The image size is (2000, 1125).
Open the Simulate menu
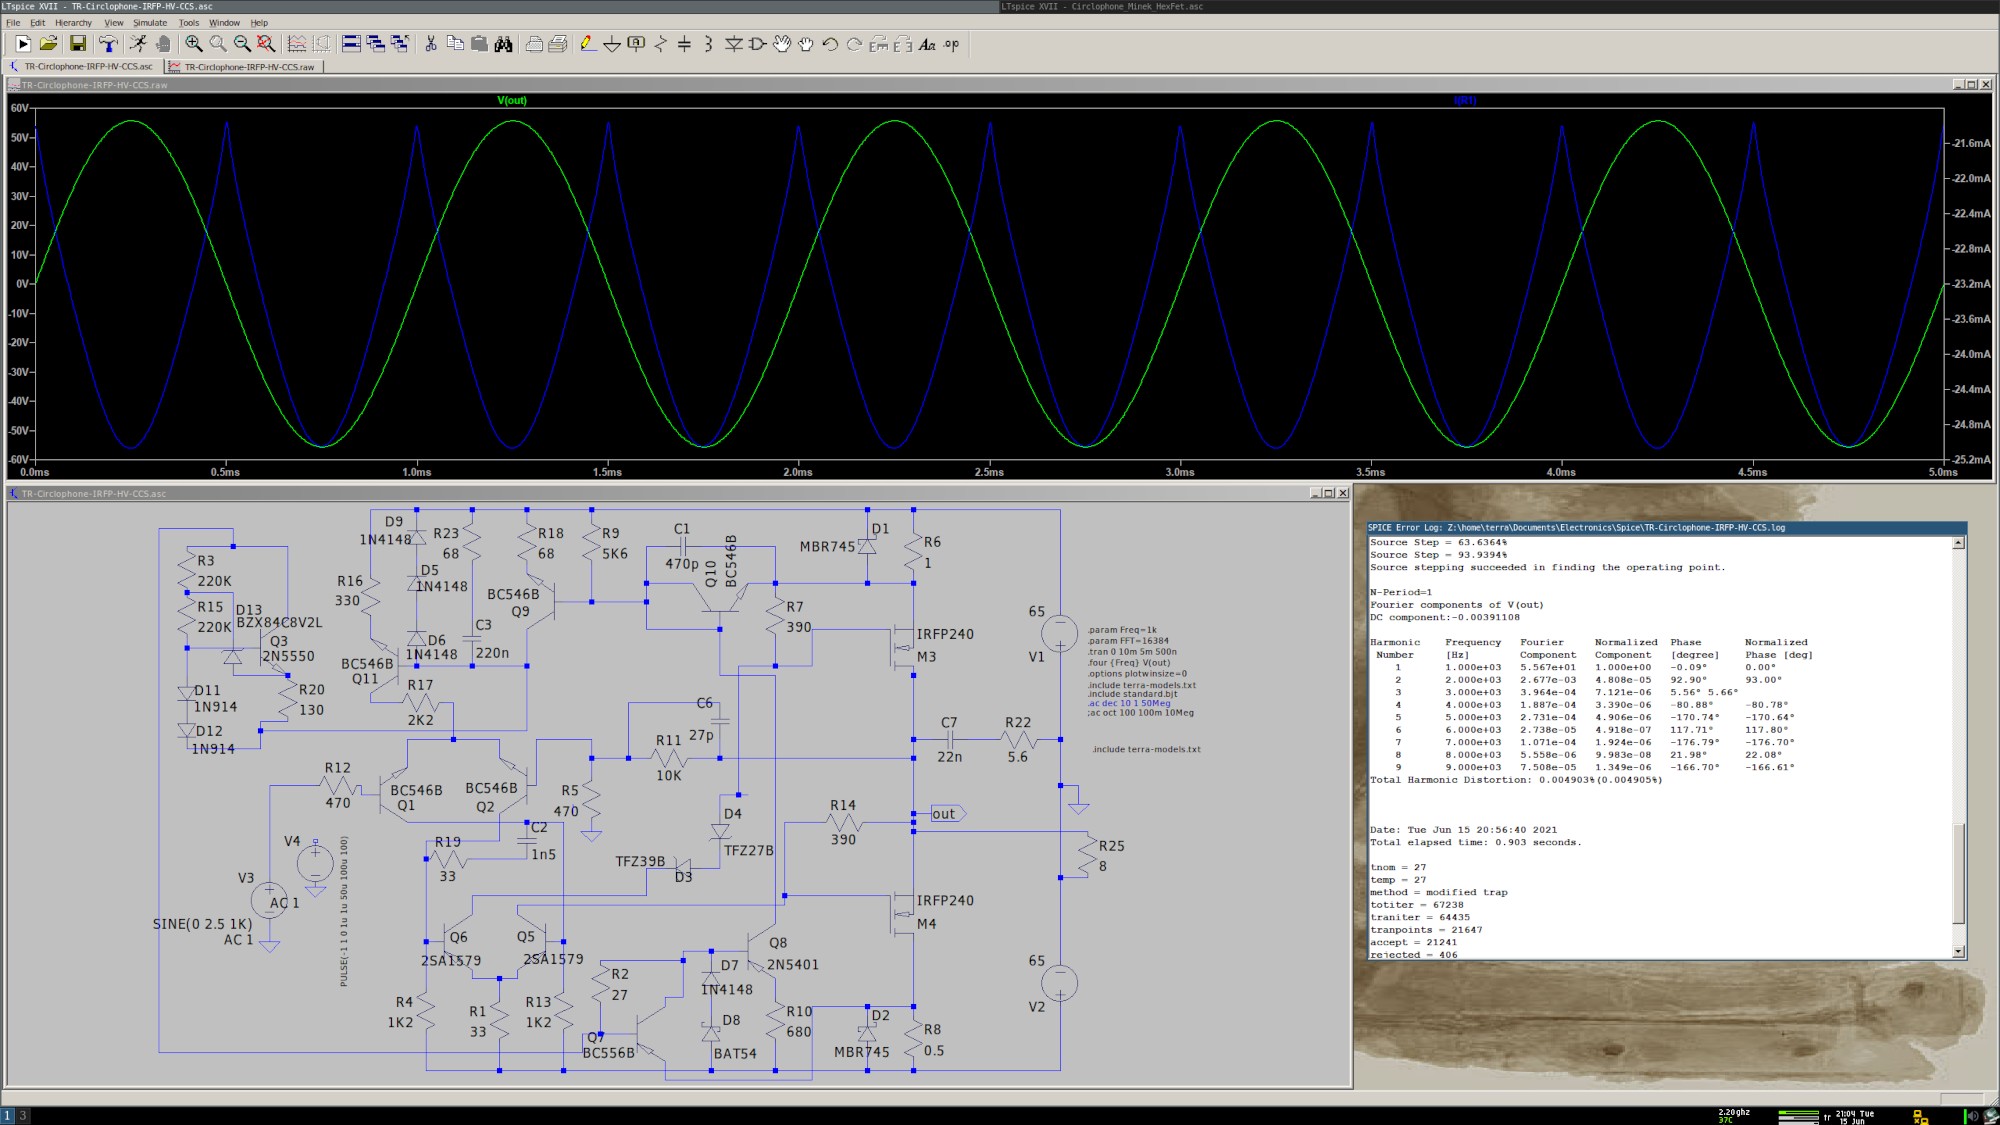tap(150, 22)
